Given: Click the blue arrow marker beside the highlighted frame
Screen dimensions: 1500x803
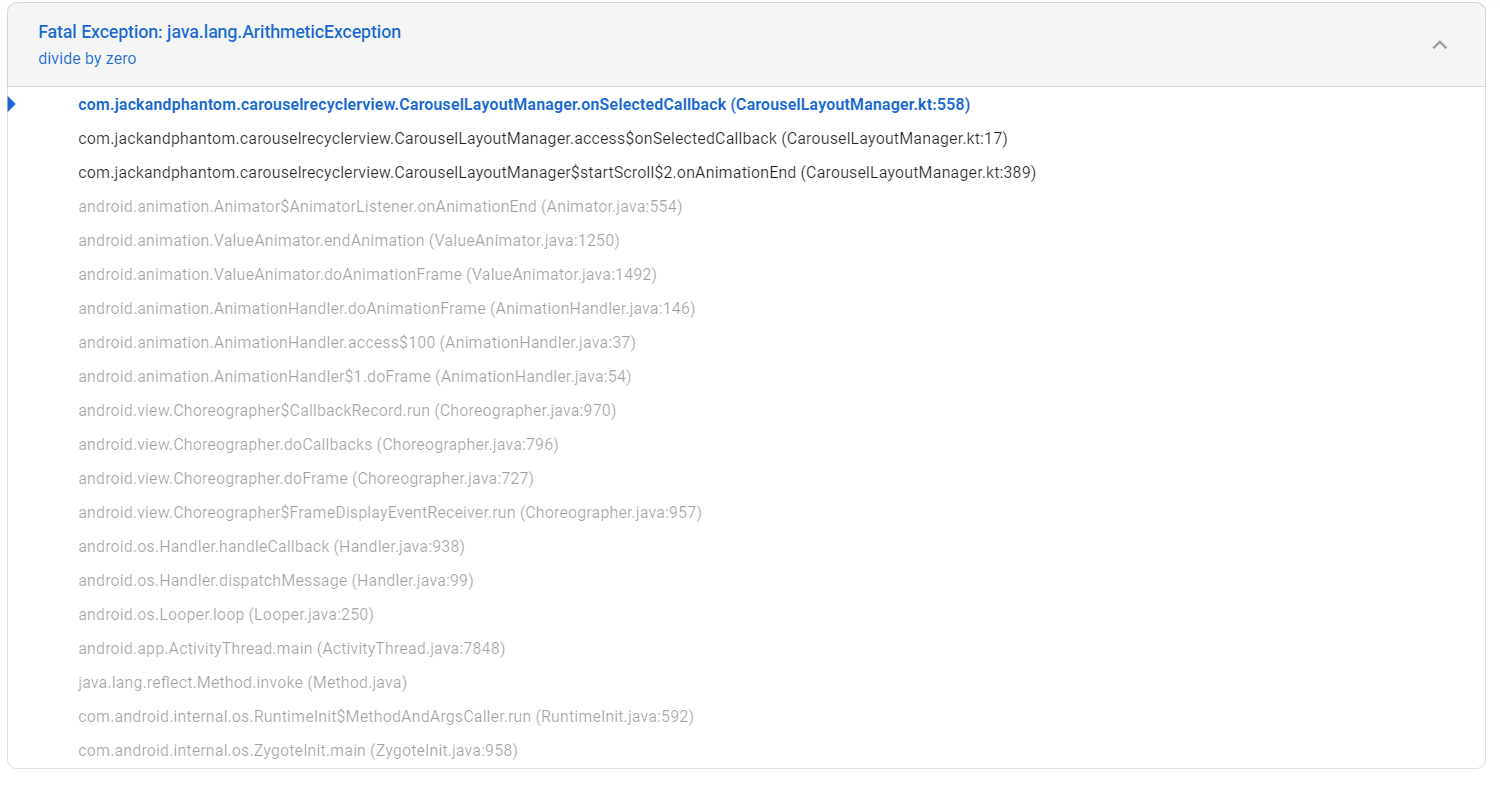Looking at the screenshot, I should point(11,103).
